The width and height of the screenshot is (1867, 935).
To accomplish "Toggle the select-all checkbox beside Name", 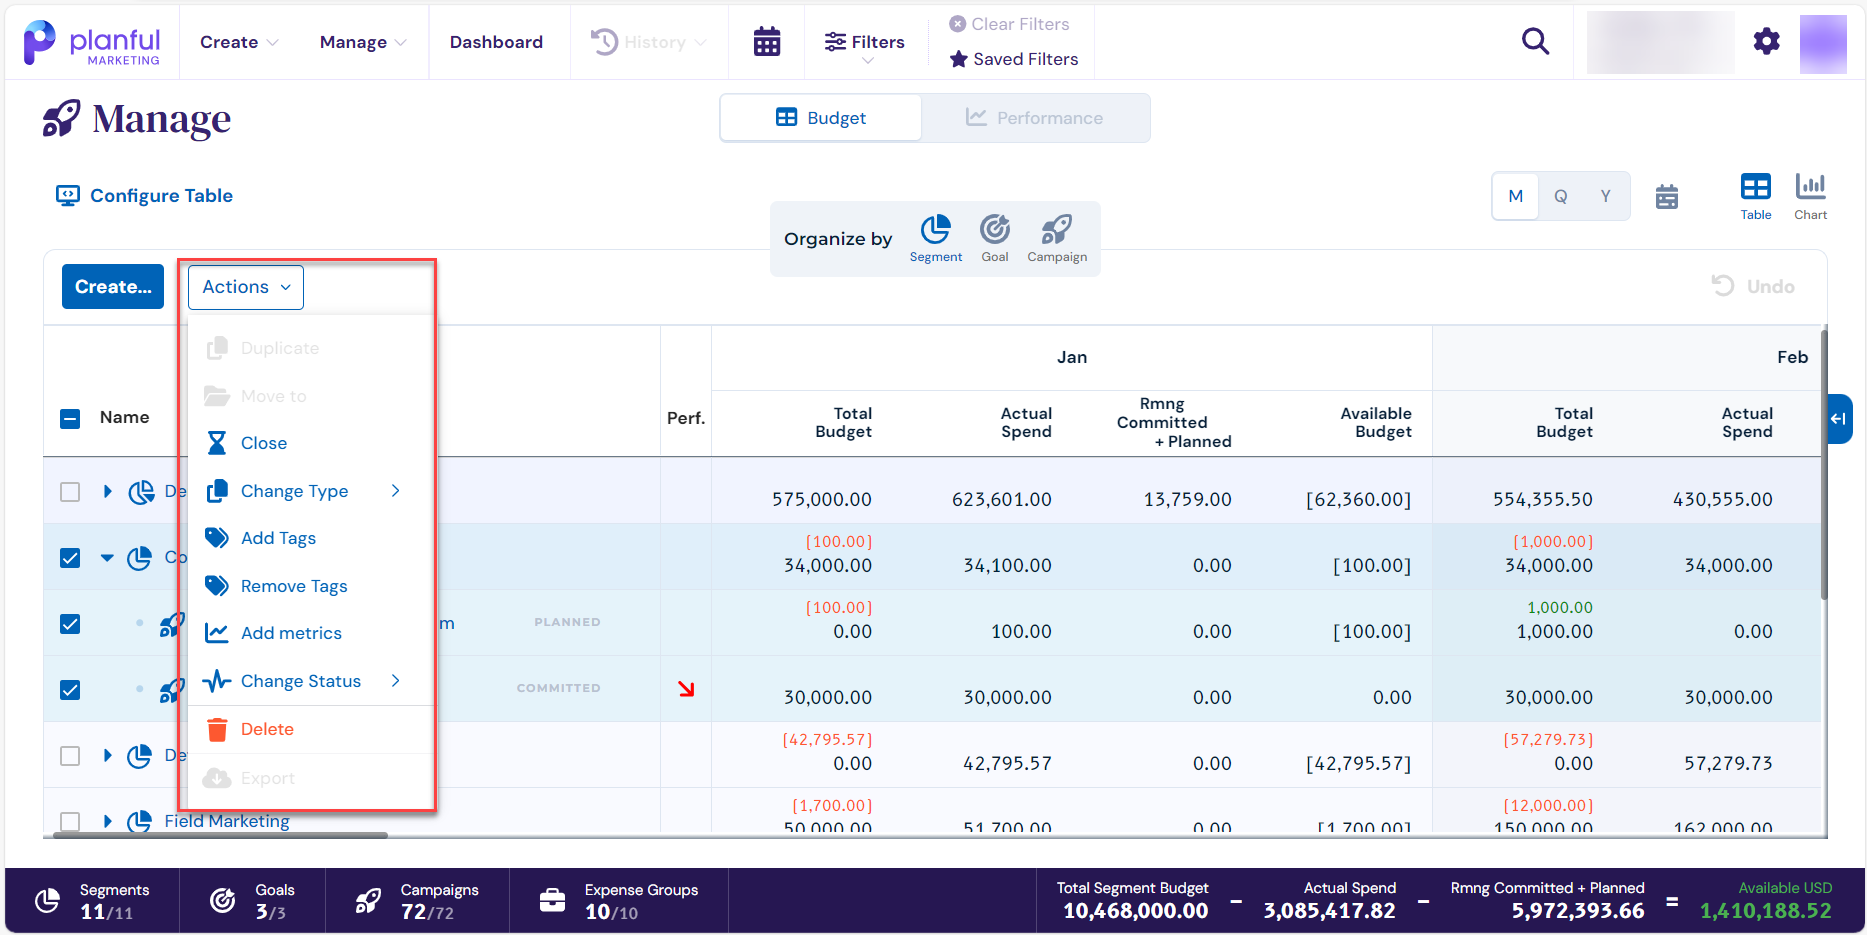I will (70, 419).
